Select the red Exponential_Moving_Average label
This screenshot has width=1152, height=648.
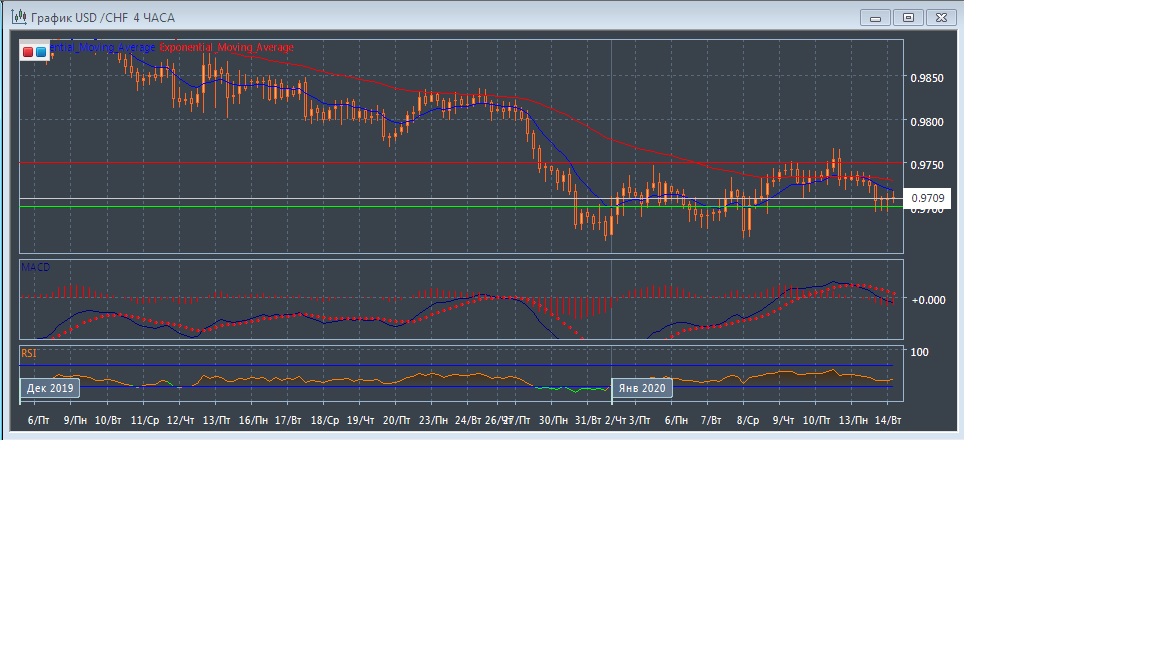click(227, 47)
